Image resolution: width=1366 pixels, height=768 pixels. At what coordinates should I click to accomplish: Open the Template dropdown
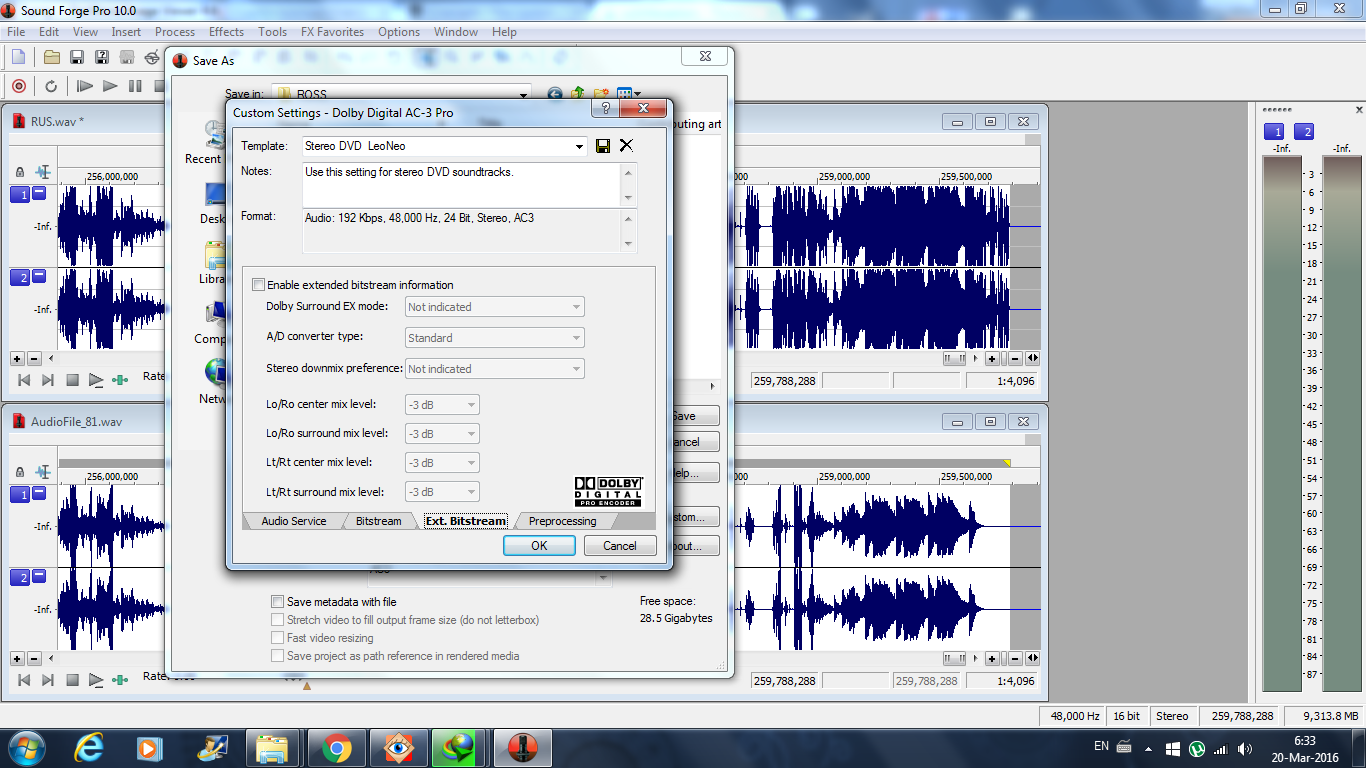tap(580, 146)
